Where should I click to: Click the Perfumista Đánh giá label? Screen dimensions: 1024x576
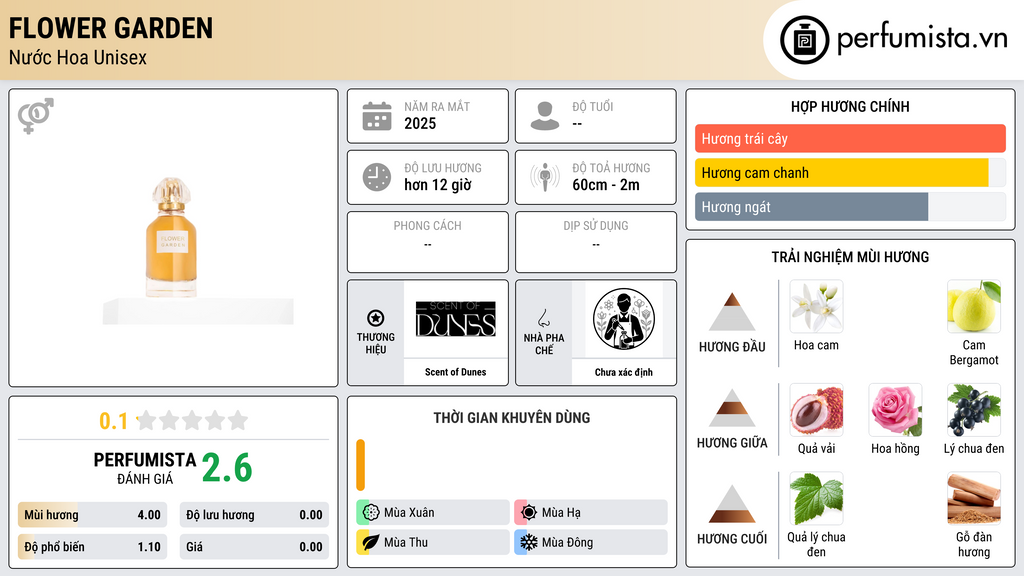point(145,468)
